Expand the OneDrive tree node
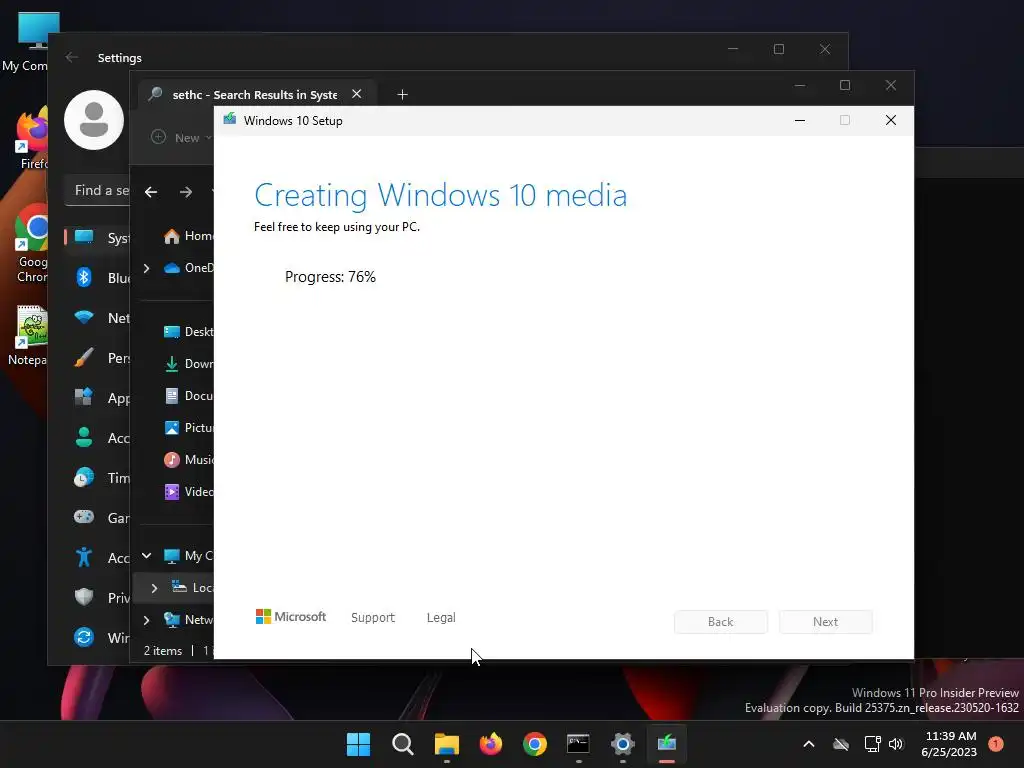 146,268
